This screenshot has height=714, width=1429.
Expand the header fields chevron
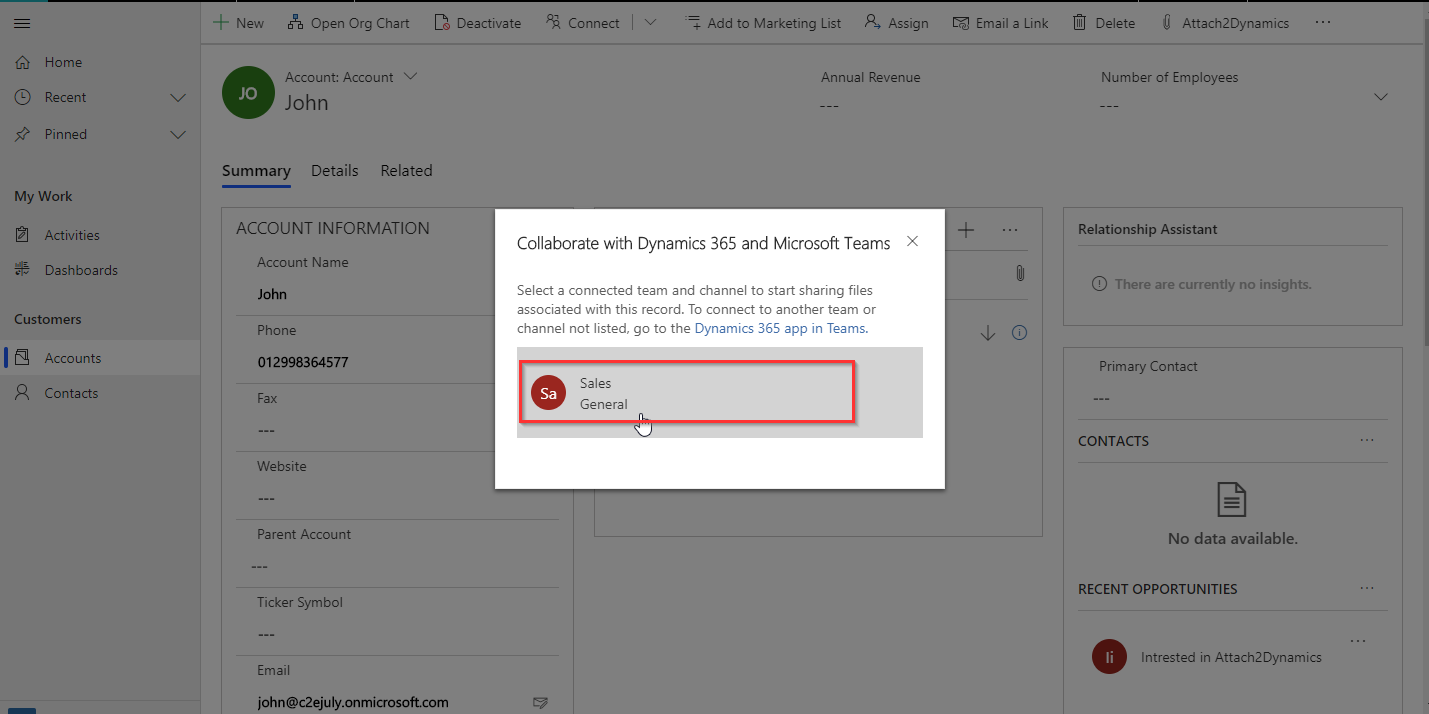point(1381,97)
